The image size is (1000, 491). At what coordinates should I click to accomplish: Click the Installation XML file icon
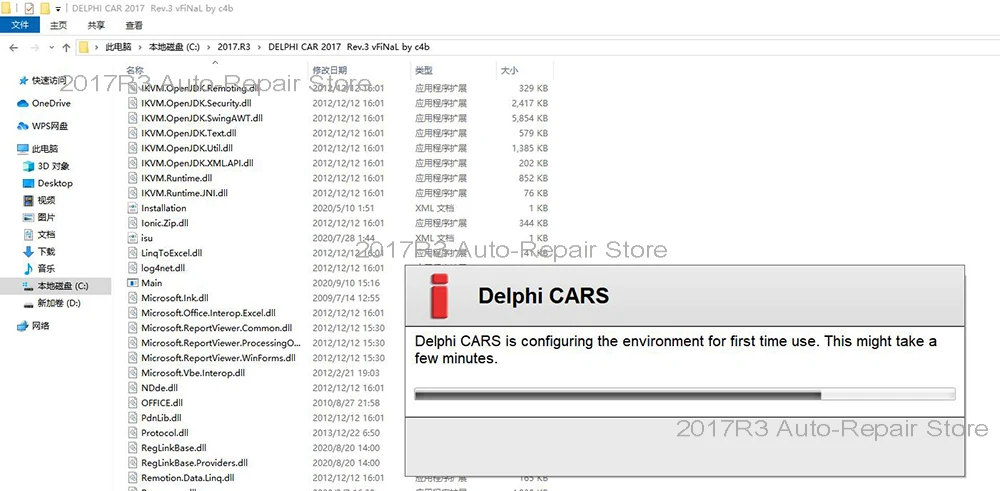click(133, 208)
